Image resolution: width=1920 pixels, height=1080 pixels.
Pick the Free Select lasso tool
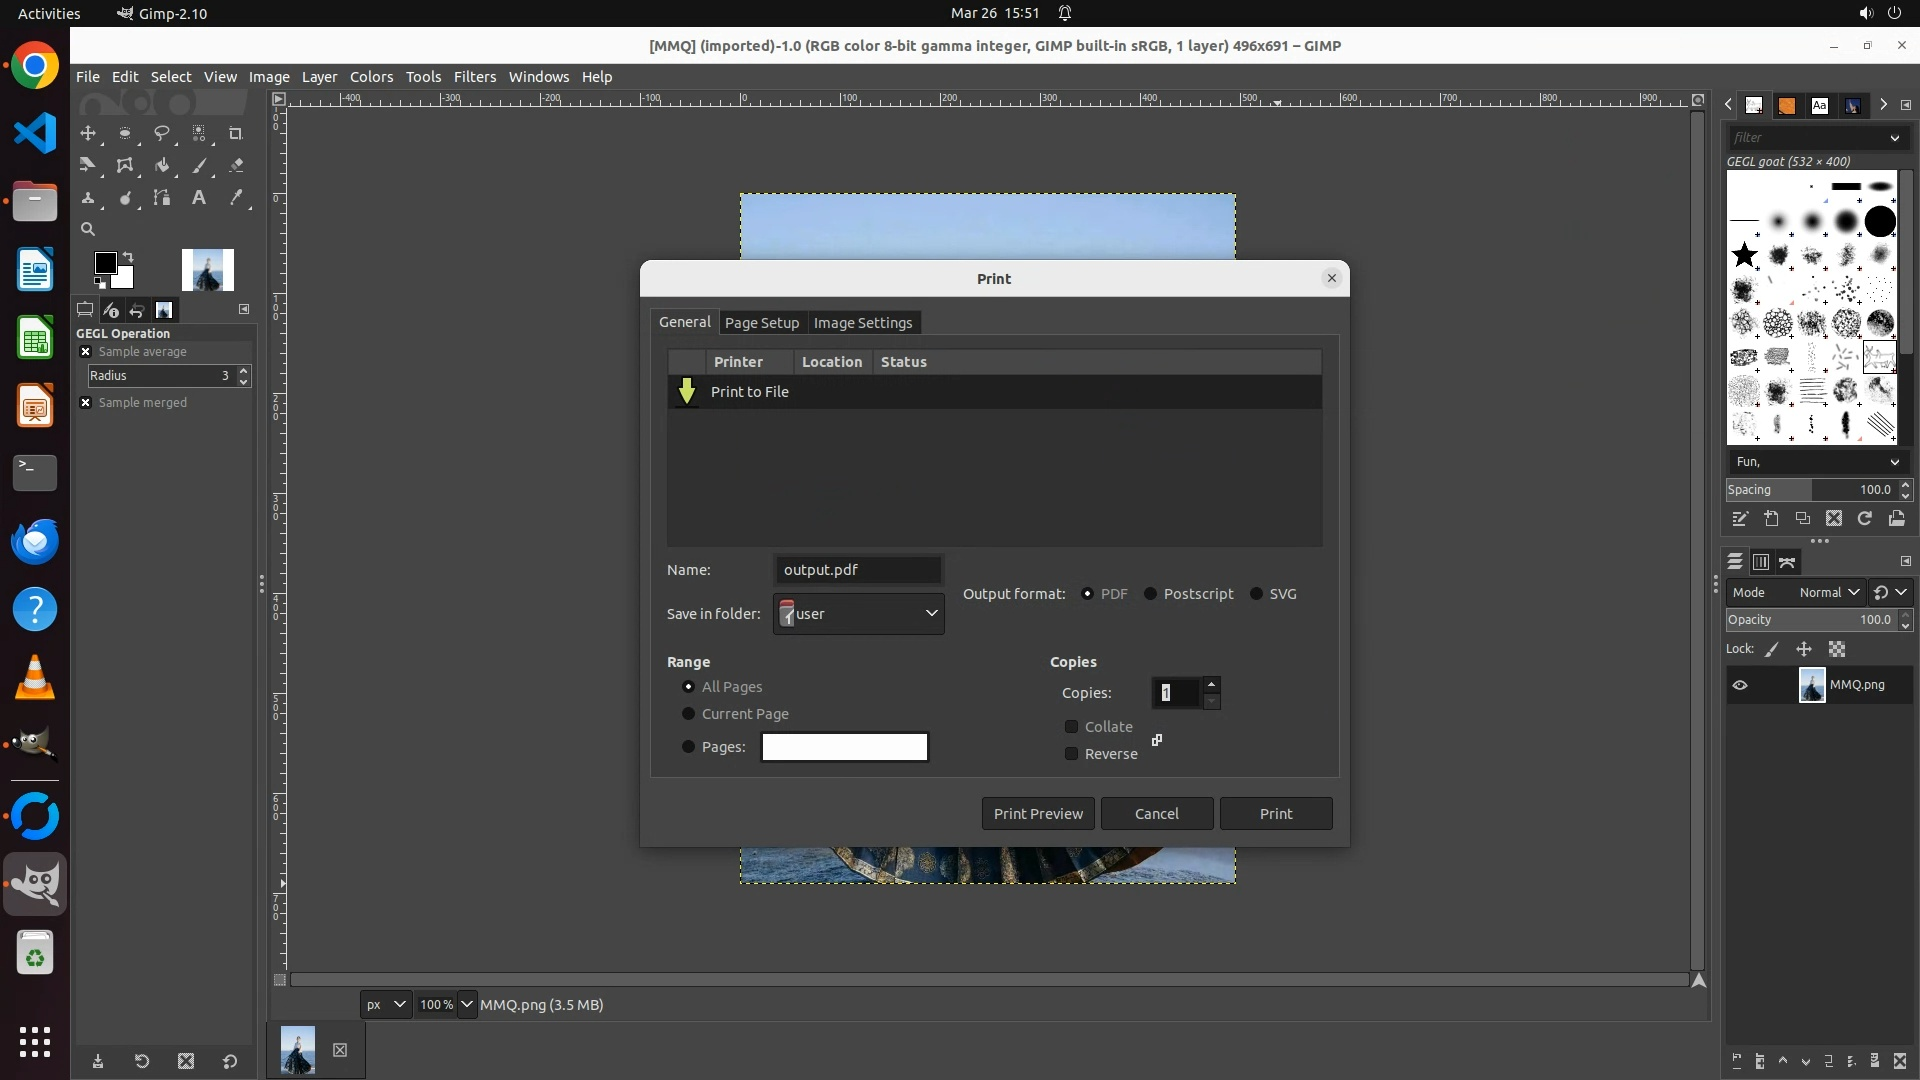pyautogui.click(x=162, y=133)
